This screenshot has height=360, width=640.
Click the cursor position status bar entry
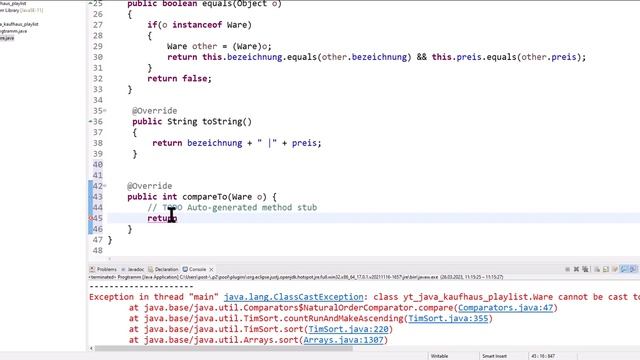[x=543, y=356]
